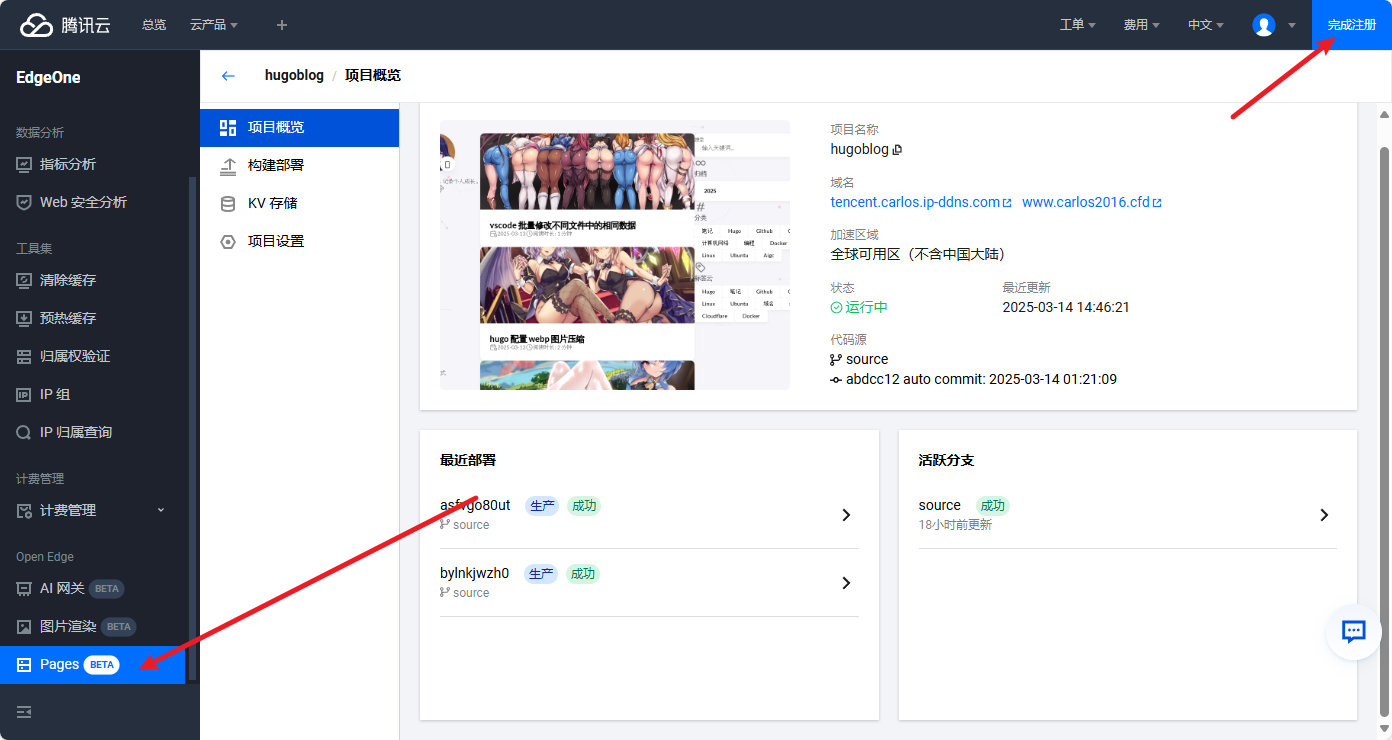Click the asfvgo80ut deployment name
This screenshot has height=740, width=1392.
click(475, 505)
